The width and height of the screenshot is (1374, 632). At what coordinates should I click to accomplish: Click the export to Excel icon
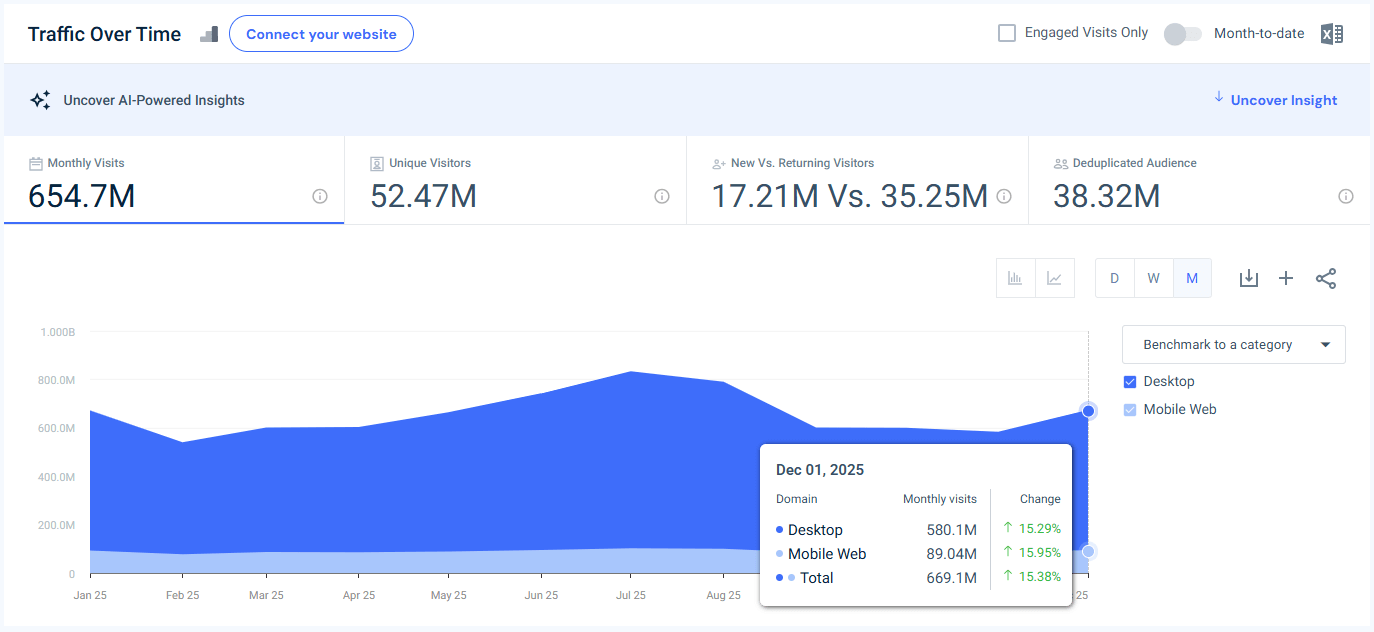pos(1331,33)
